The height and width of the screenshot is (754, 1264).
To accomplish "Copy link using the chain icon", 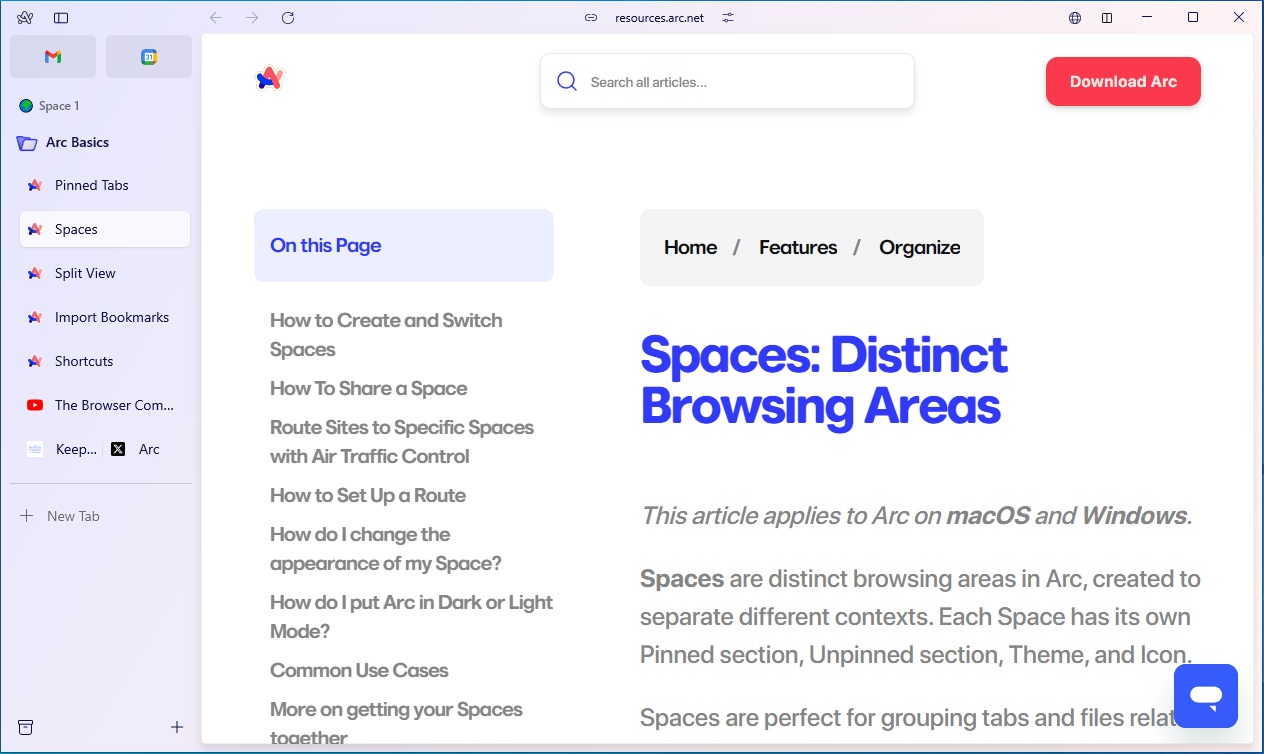I will (x=591, y=18).
